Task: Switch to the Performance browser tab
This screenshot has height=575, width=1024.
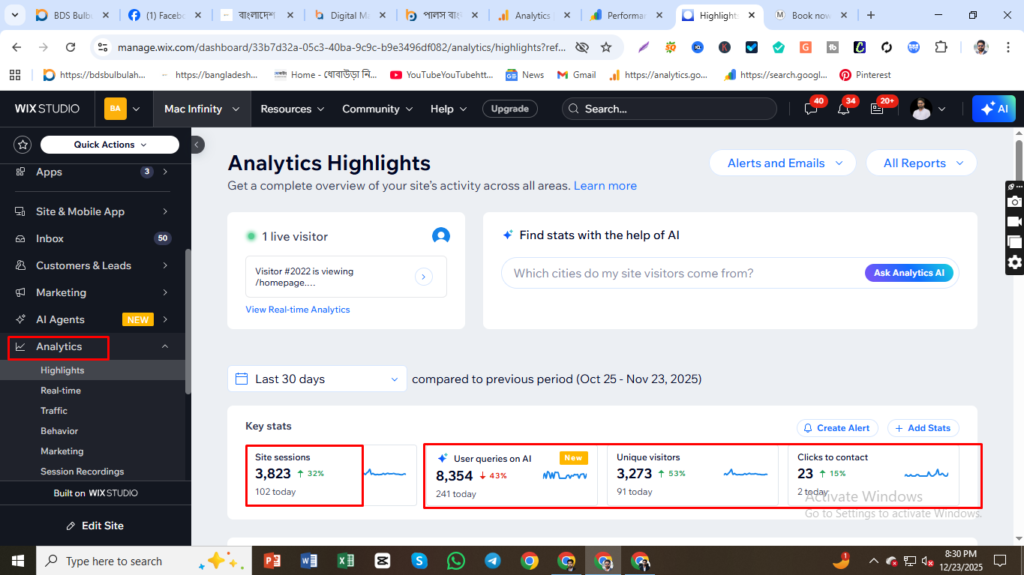Action: pyautogui.click(x=627, y=15)
